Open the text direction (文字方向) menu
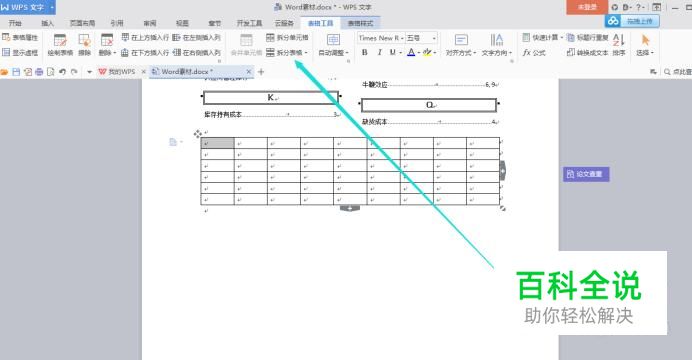Viewport: 692px width, 360px height. click(496, 45)
